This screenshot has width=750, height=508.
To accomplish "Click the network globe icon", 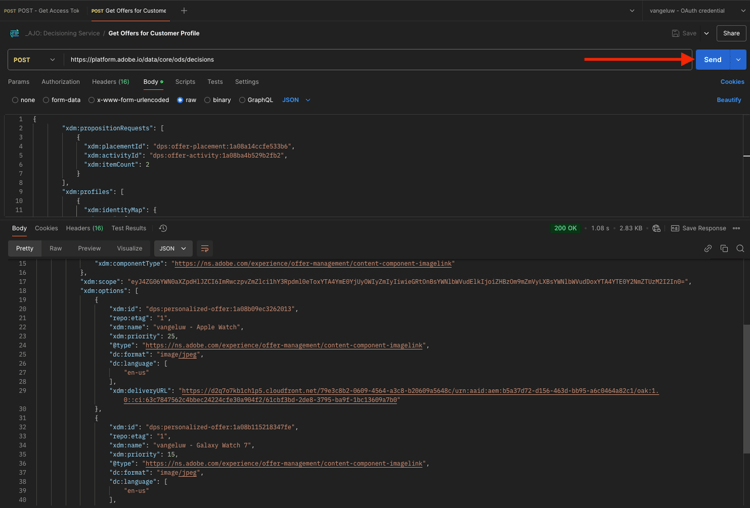I will pos(656,228).
